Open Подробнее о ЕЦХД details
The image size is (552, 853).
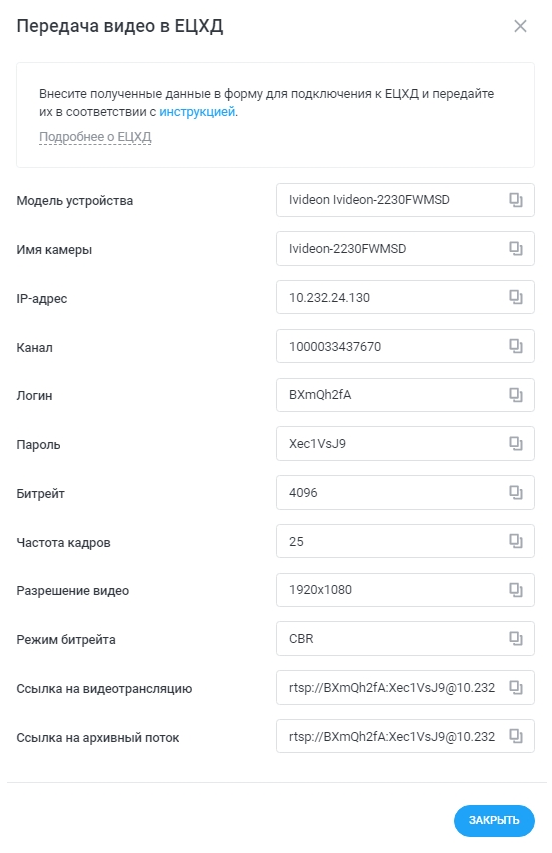coord(95,137)
